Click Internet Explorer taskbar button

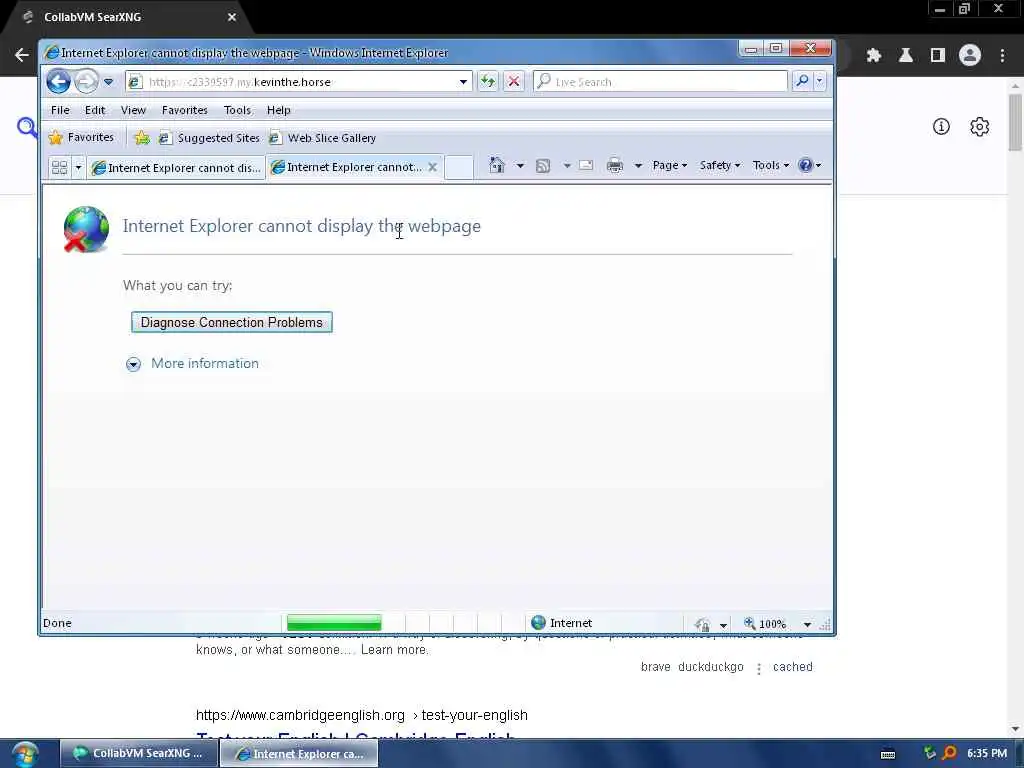[x=298, y=754]
